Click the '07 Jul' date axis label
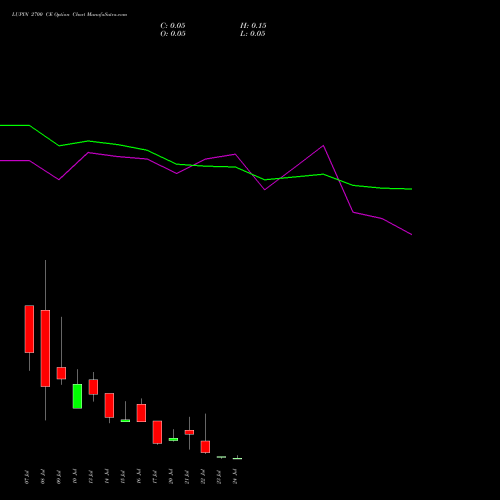Image resolution: width=500 pixels, height=500 pixels. point(27,477)
